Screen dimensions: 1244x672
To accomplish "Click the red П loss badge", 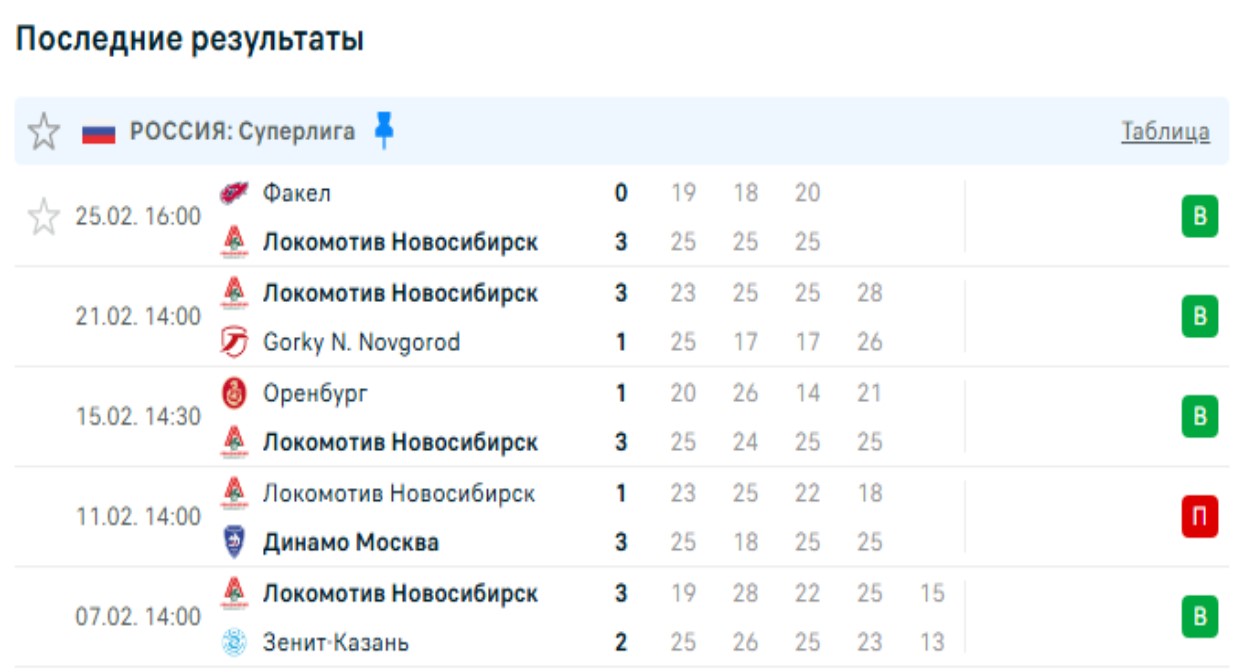I will pos(1200,517).
